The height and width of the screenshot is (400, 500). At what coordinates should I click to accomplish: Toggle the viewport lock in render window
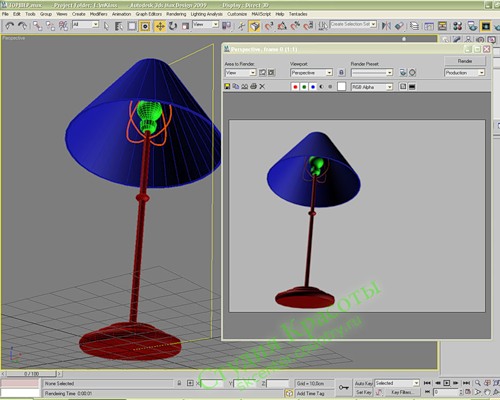pos(341,72)
